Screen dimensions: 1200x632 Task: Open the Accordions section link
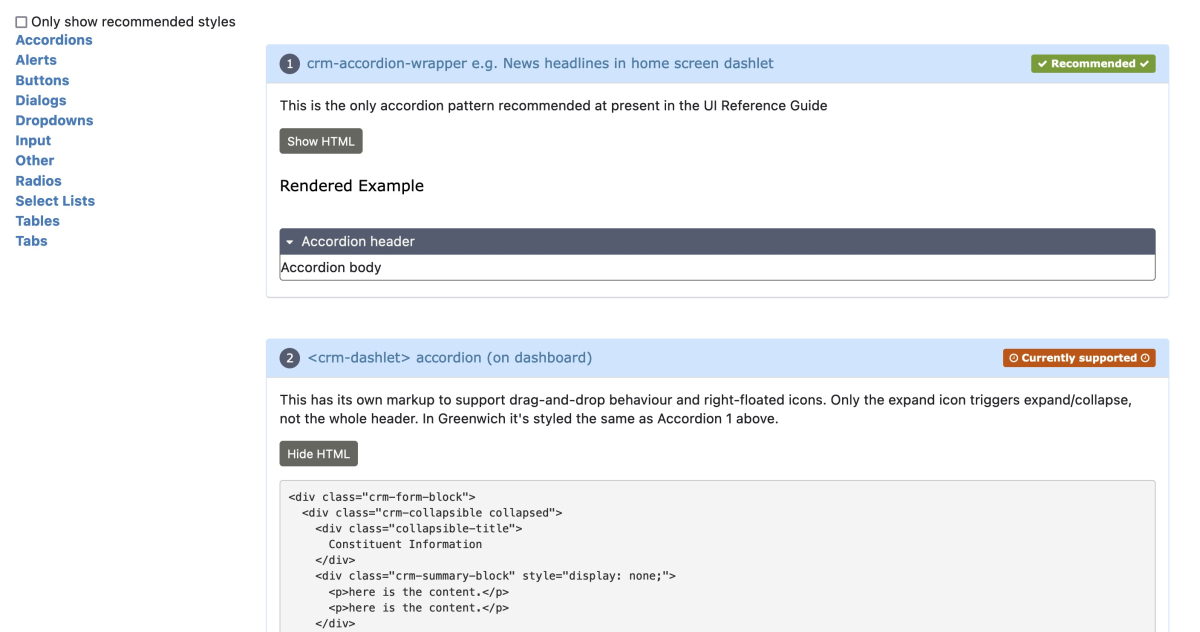pos(54,40)
